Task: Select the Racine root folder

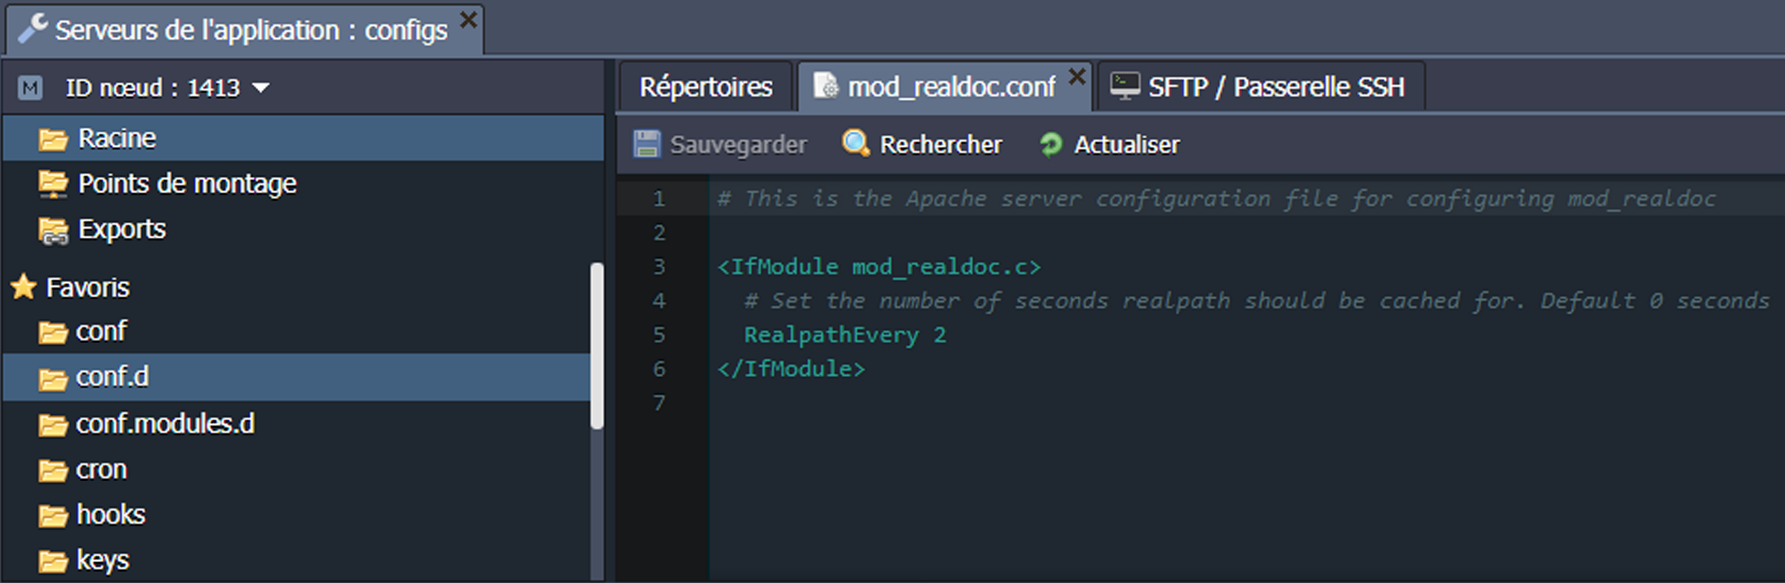Action: coord(117,138)
